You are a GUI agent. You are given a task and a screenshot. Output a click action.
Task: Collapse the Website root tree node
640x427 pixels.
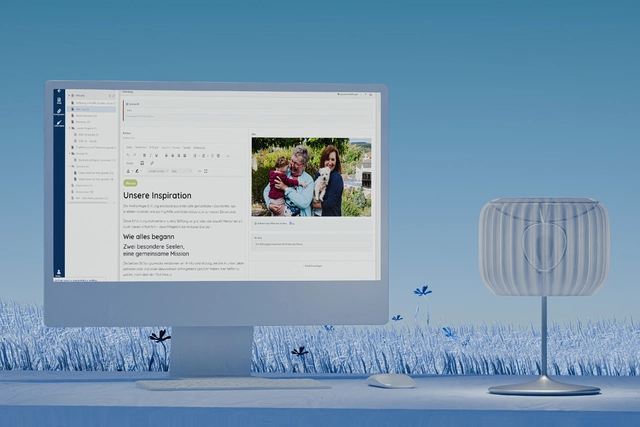69,96
